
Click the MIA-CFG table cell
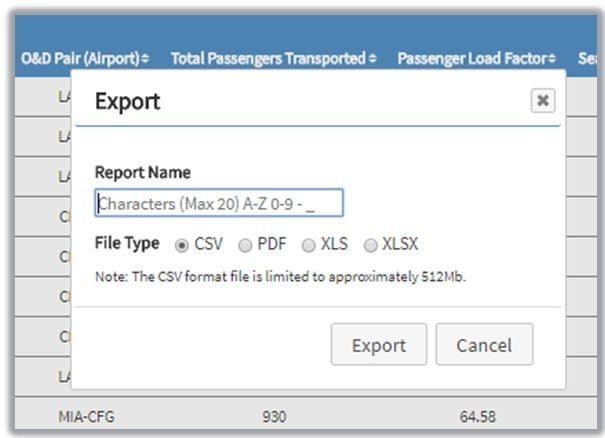(x=86, y=415)
